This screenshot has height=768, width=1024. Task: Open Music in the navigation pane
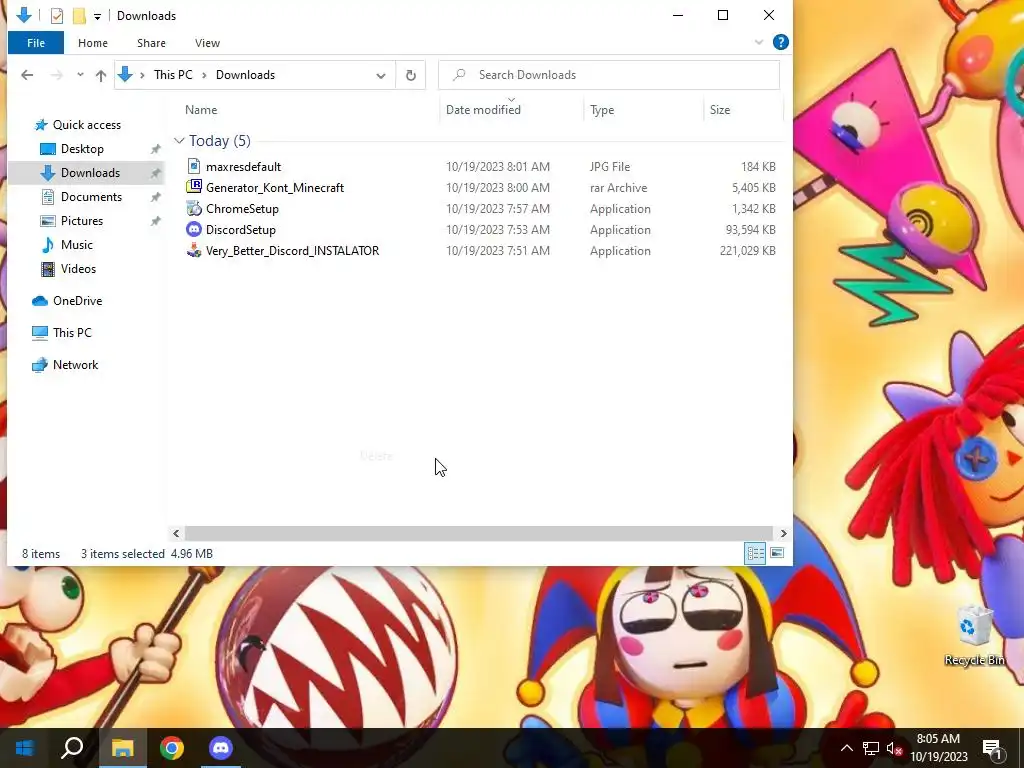[76, 245]
